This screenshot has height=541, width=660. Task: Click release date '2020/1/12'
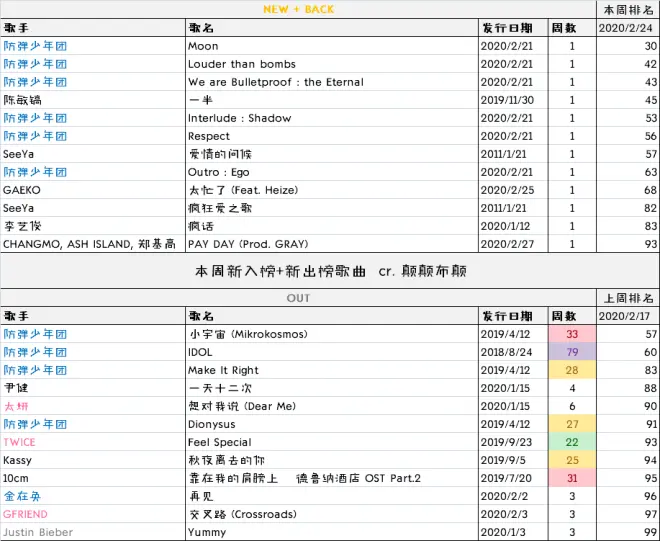point(513,226)
